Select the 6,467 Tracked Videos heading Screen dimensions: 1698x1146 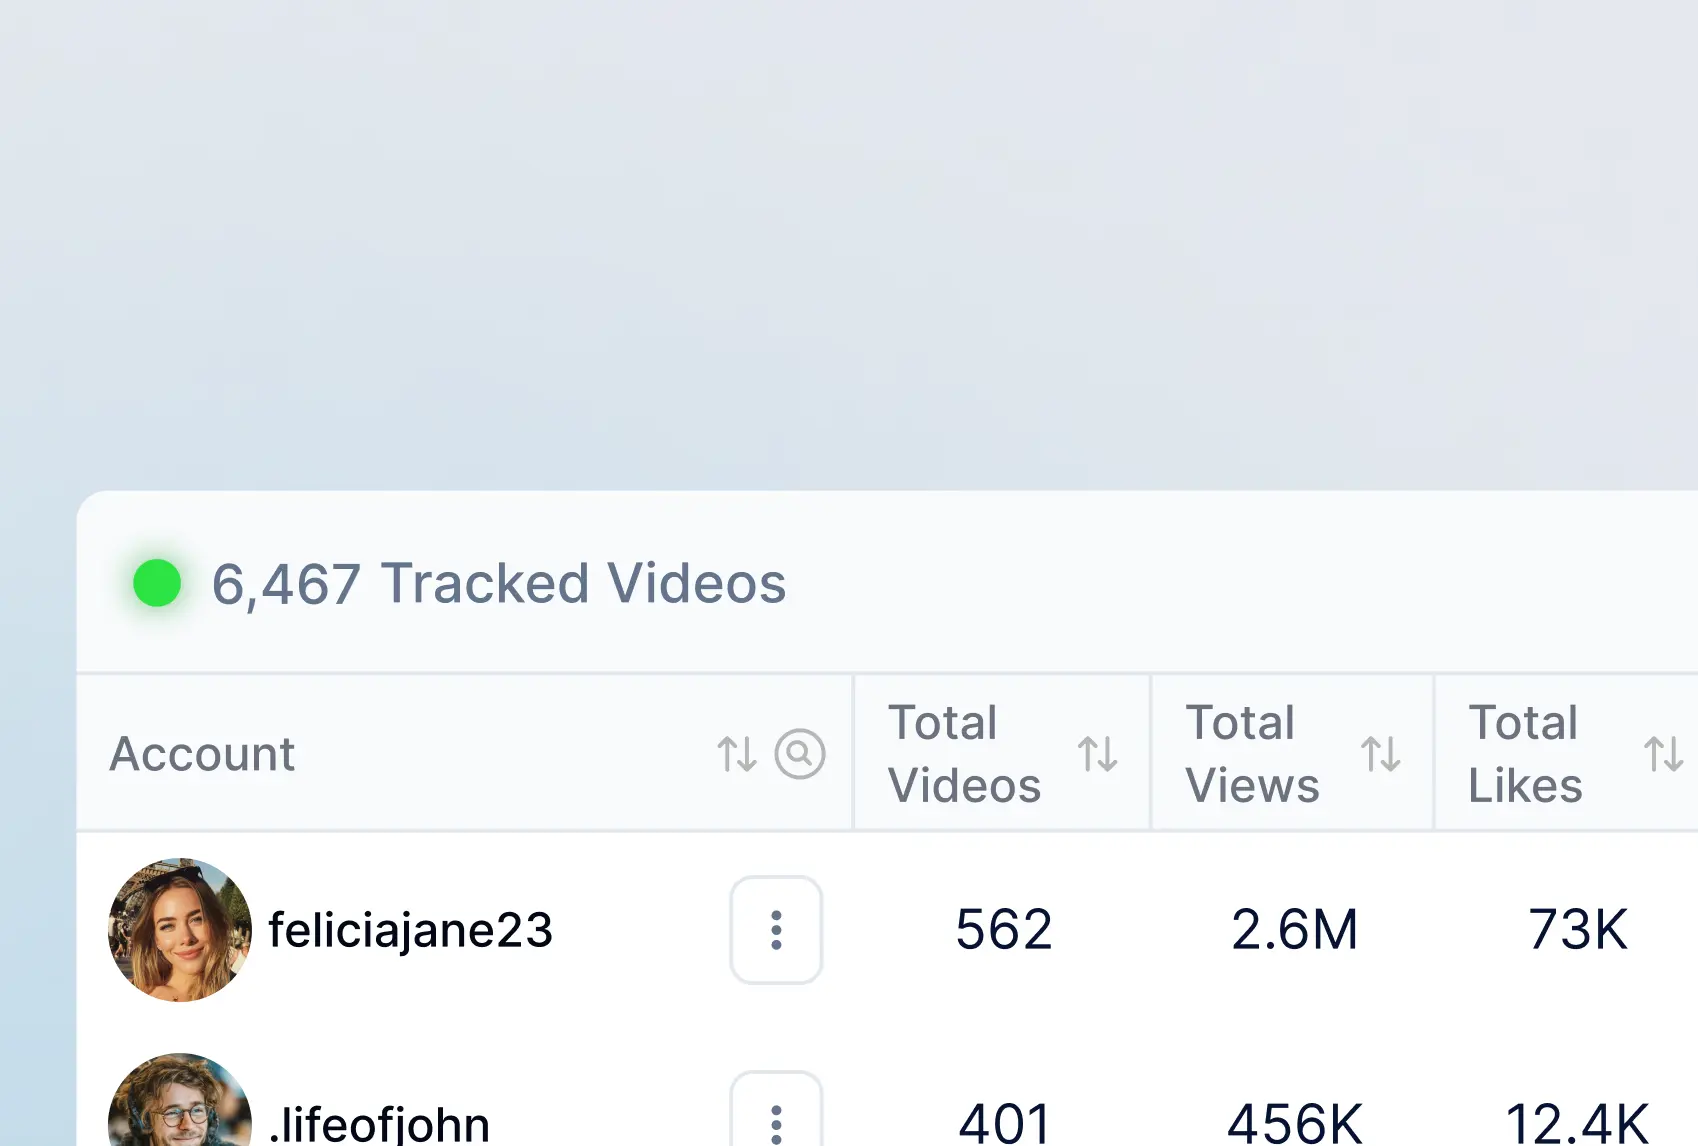click(x=499, y=583)
